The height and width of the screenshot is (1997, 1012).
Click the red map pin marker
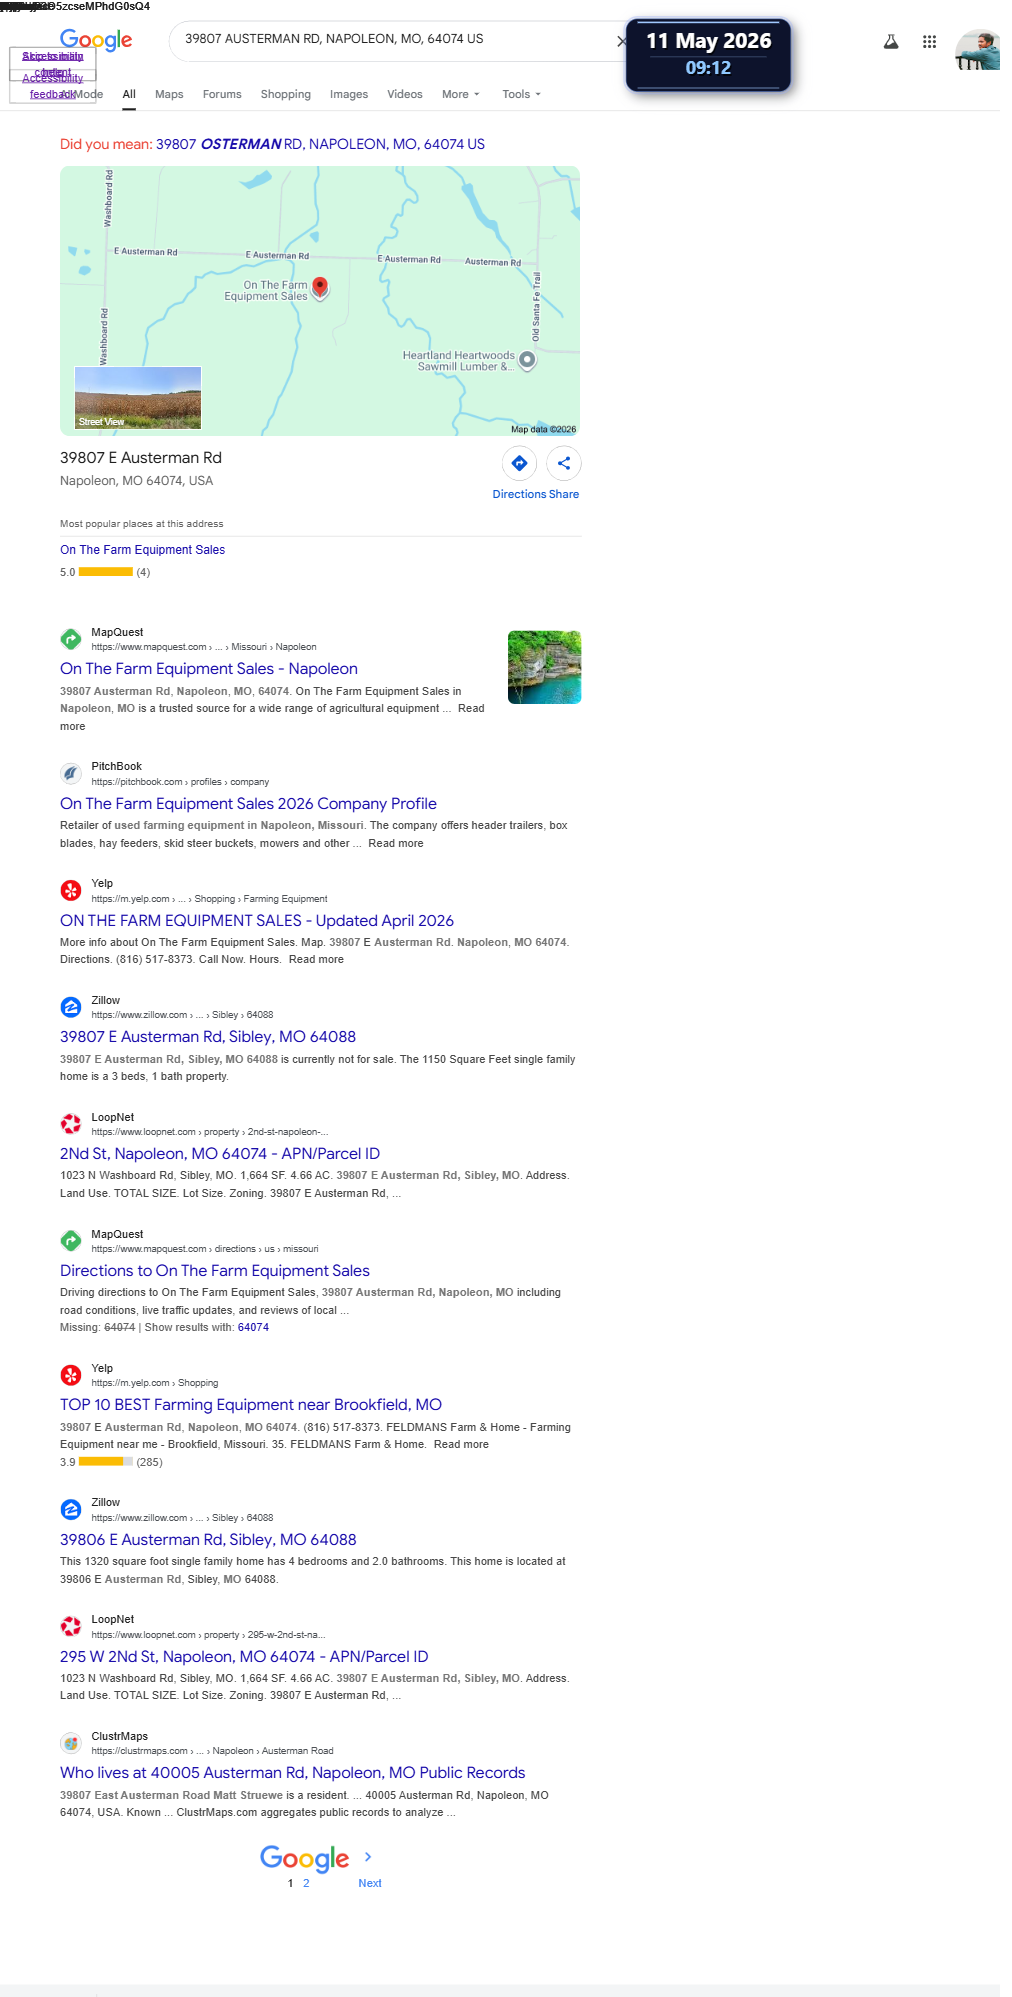pyautogui.click(x=320, y=288)
